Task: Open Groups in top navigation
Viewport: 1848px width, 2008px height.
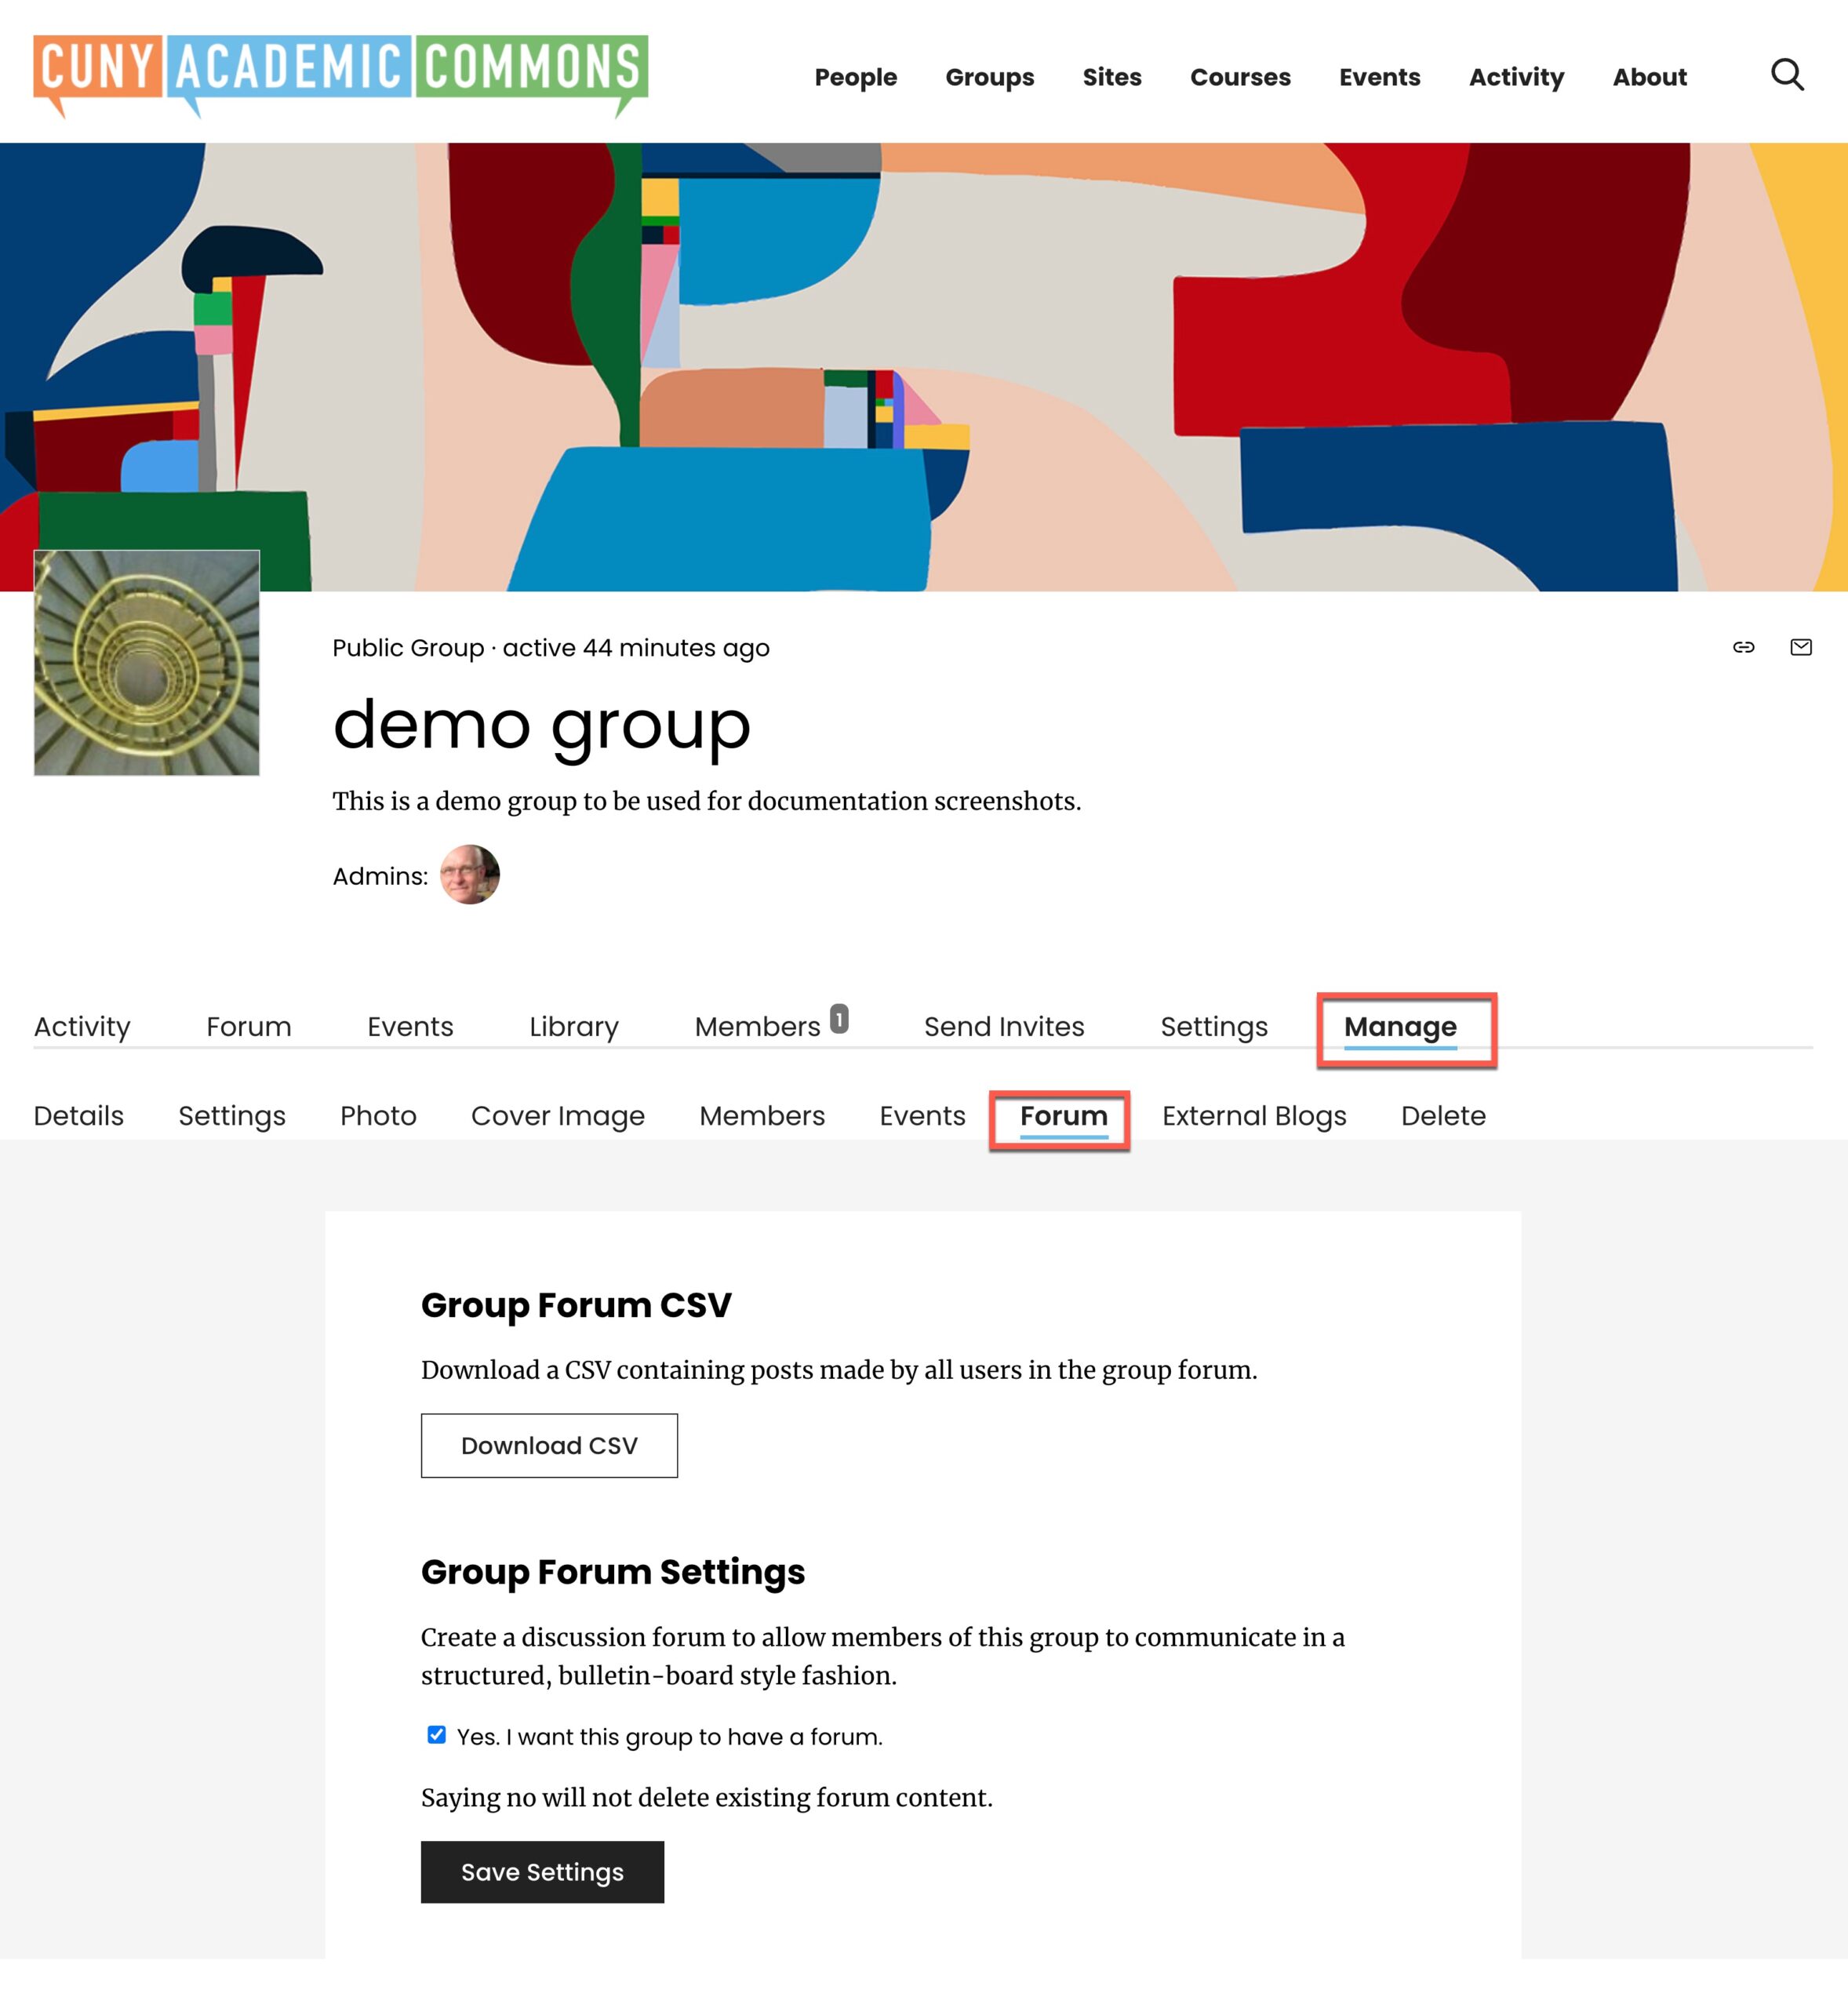Action: 990,77
